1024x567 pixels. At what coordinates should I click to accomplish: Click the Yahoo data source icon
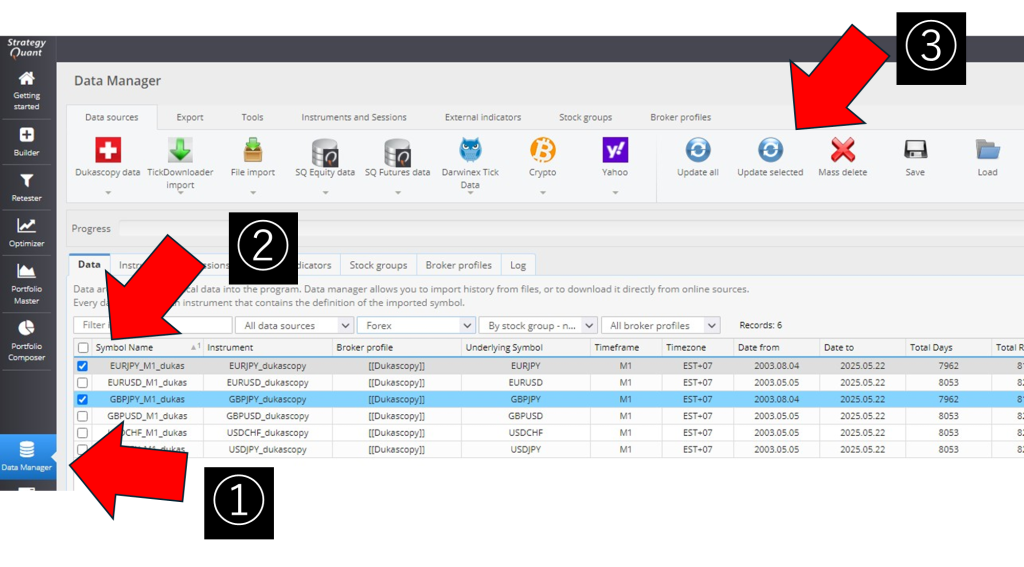[615, 151]
